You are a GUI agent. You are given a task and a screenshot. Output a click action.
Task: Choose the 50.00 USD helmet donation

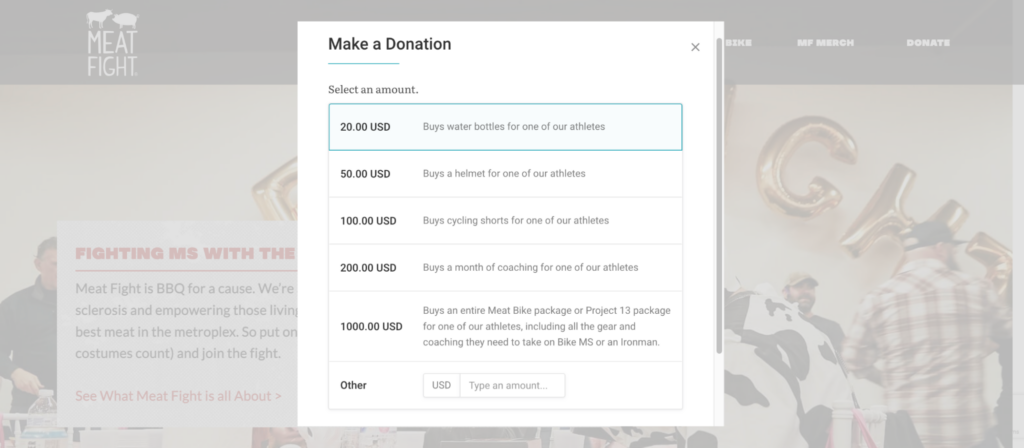click(505, 174)
